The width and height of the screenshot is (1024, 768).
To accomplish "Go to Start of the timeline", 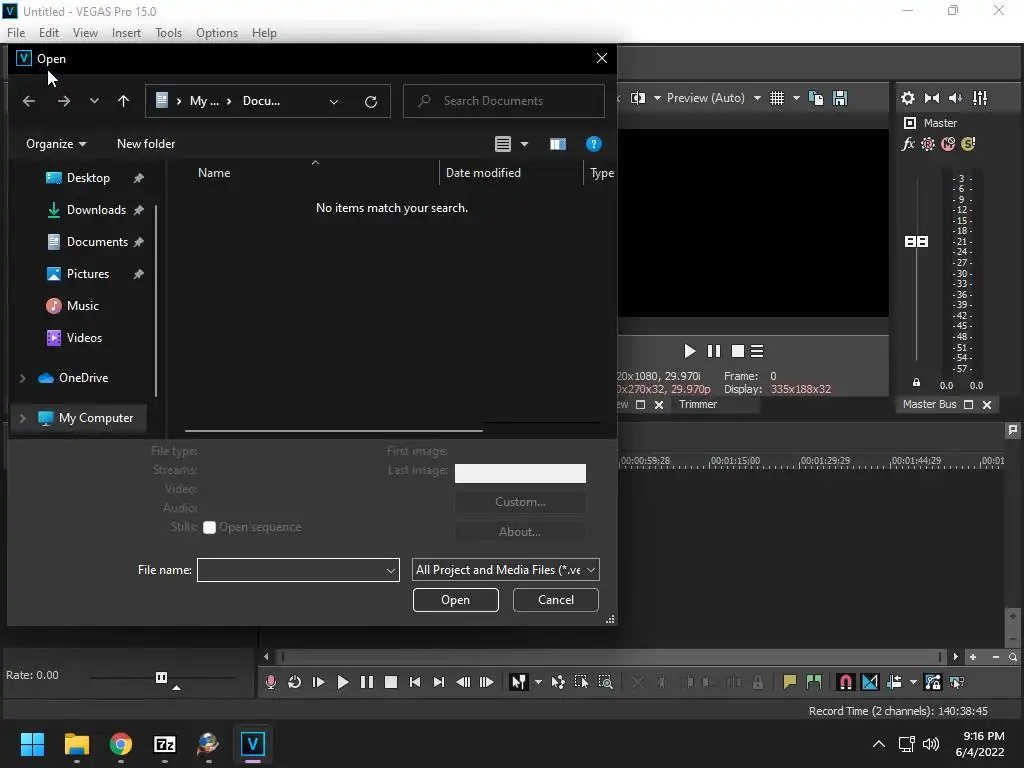I will tap(415, 682).
